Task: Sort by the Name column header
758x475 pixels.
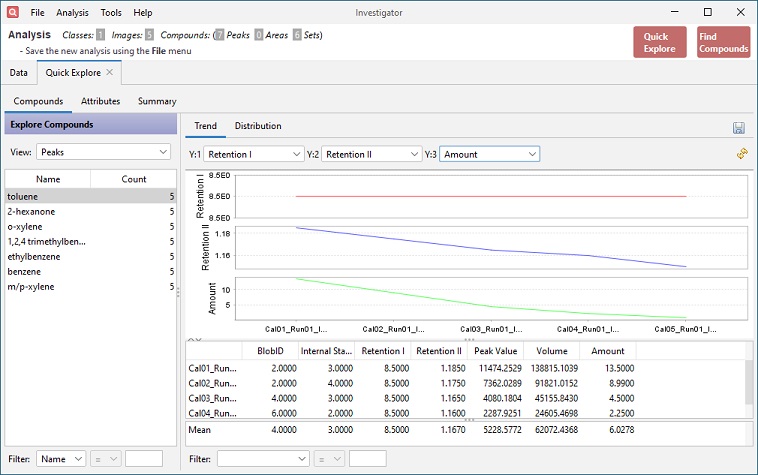Action: point(48,179)
